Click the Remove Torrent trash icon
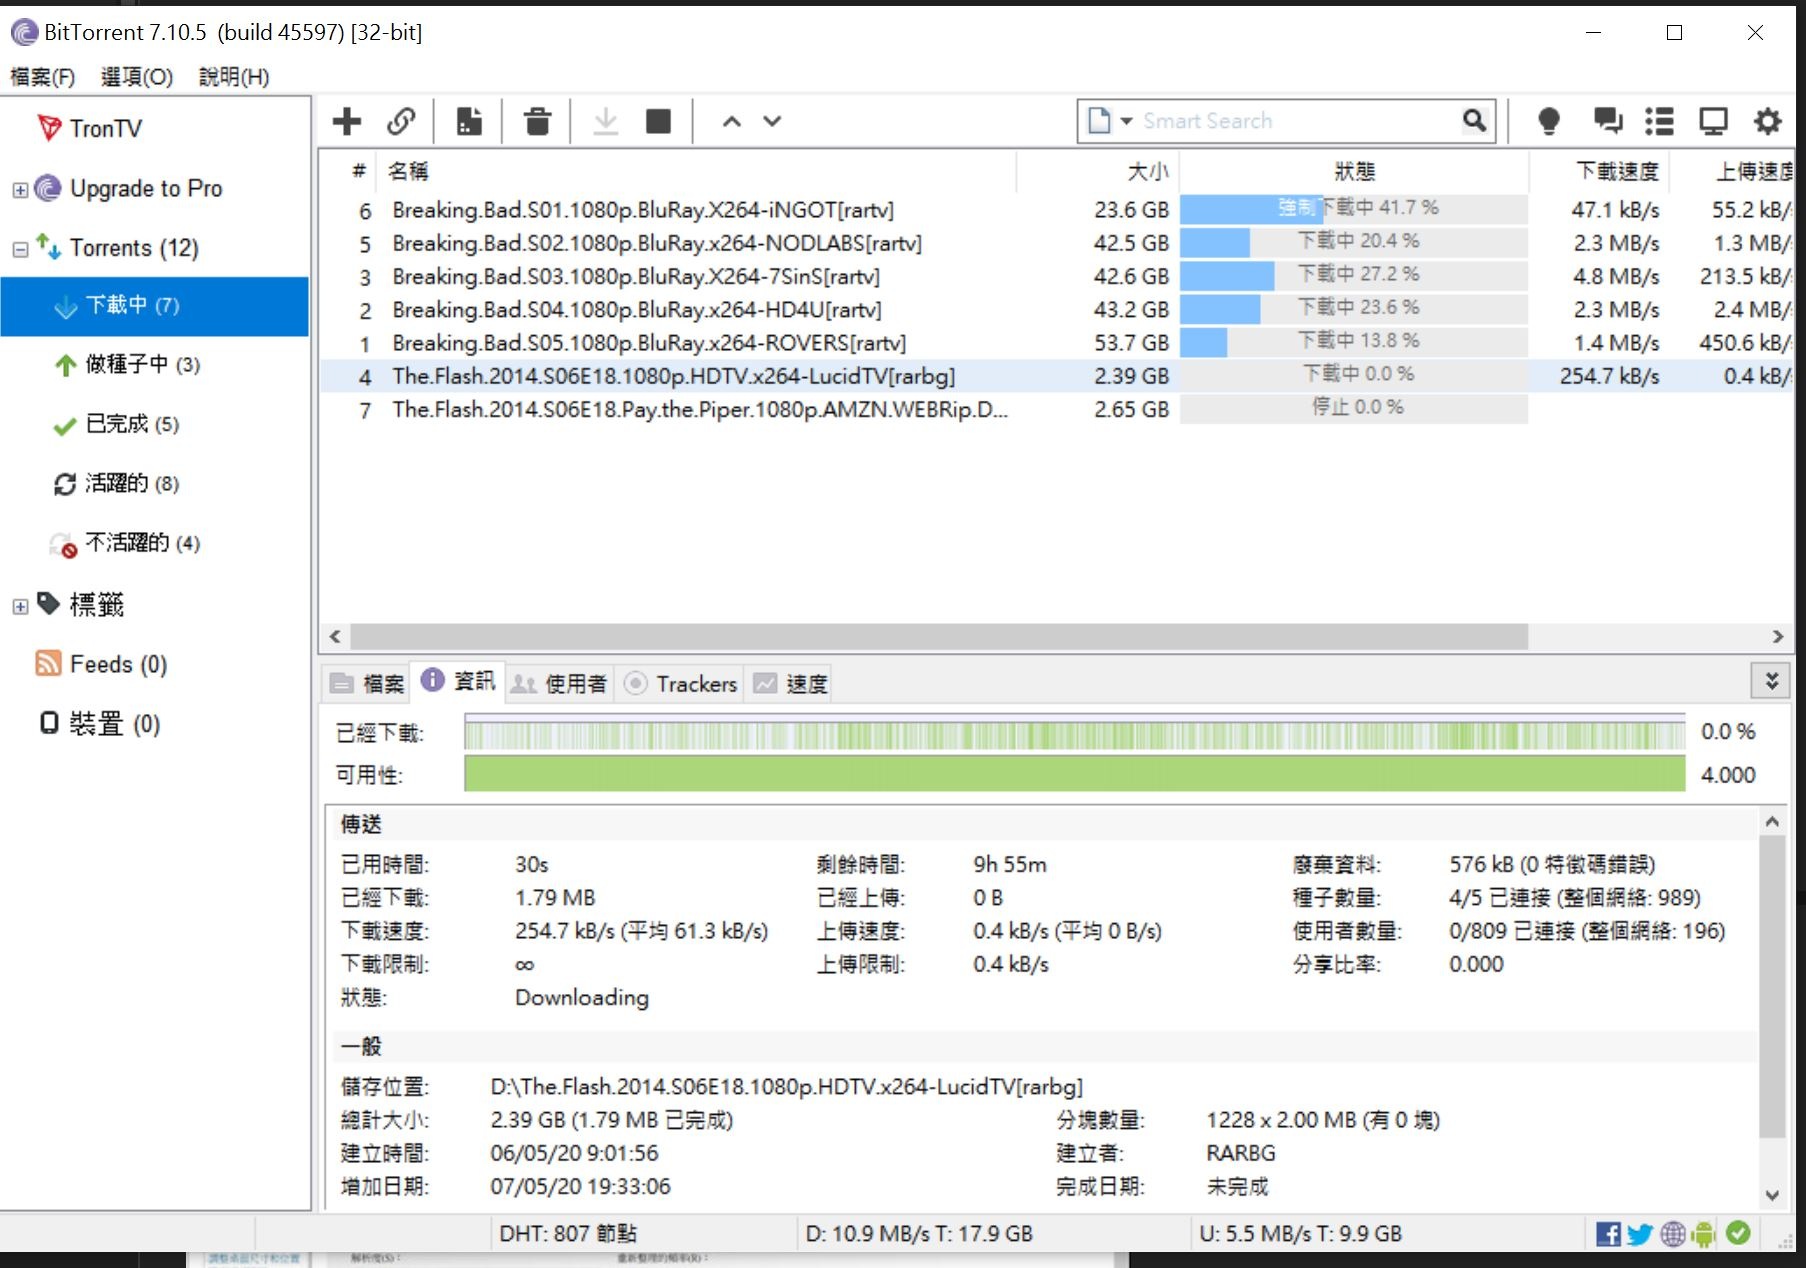 [537, 121]
